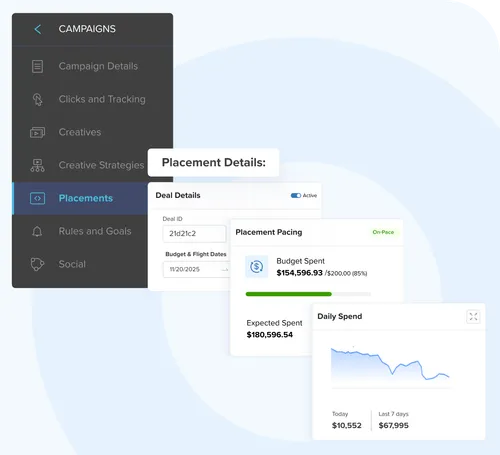Screen dimensions: 500x455
Task: Click the On-Pace status badge
Action: point(383,232)
